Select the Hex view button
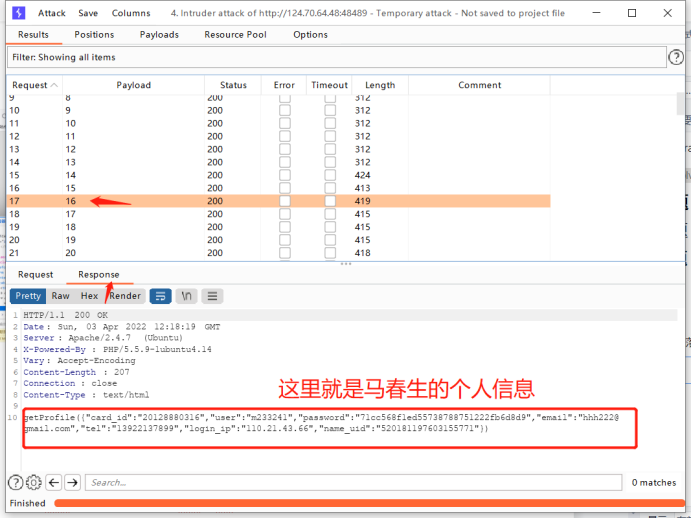692x518 pixels. coord(89,296)
